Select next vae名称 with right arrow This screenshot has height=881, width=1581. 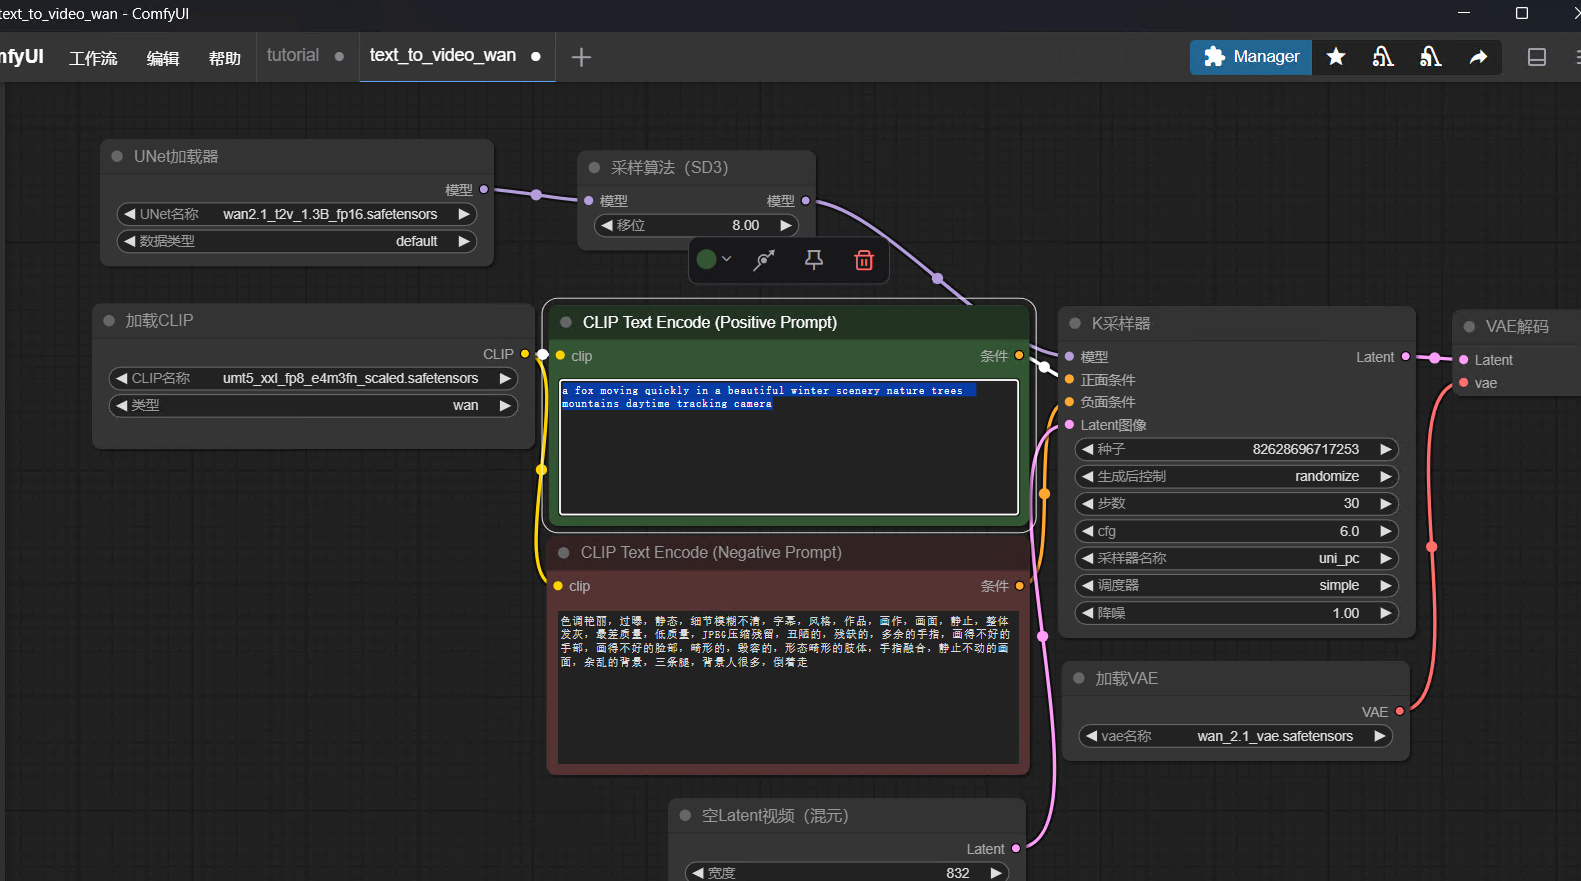click(1380, 736)
